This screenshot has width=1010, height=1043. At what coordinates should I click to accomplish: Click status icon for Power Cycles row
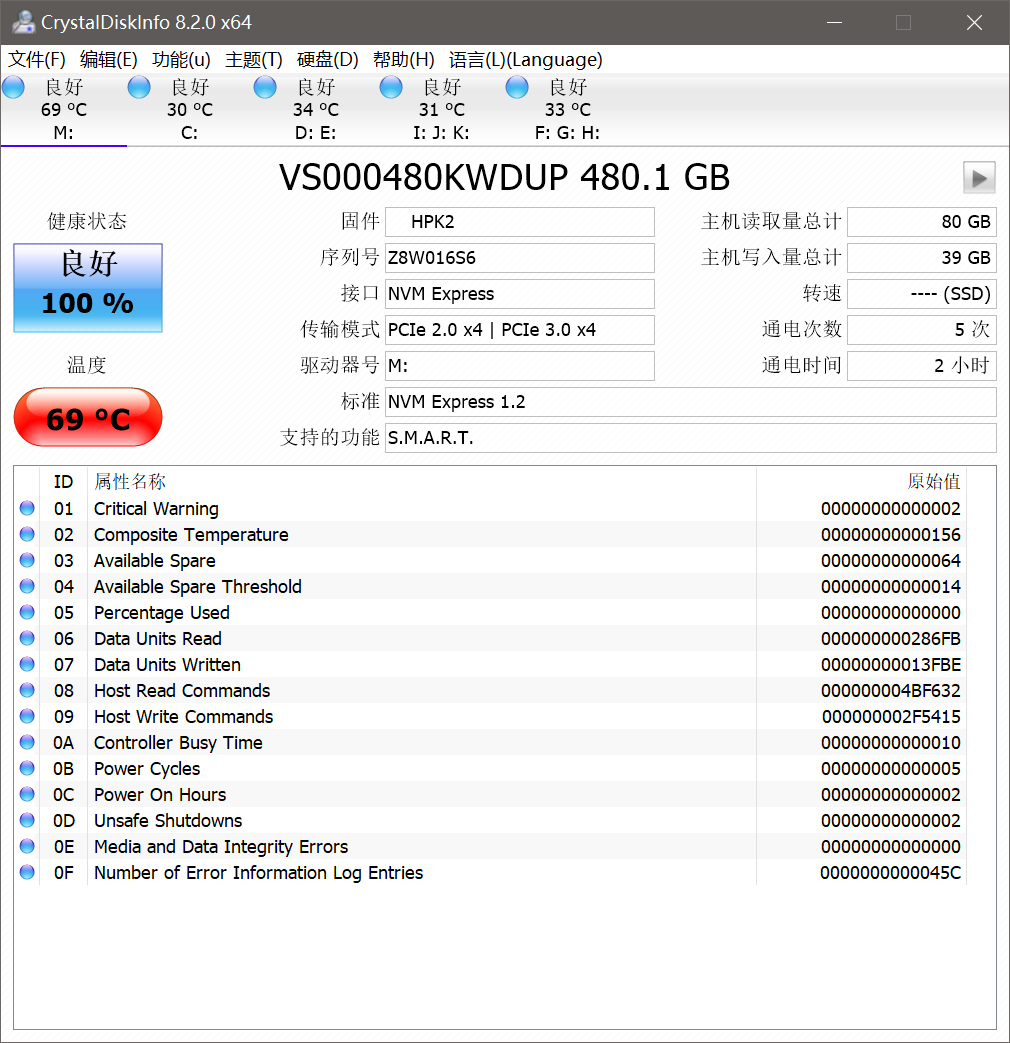pyautogui.click(x=27, y=768)
